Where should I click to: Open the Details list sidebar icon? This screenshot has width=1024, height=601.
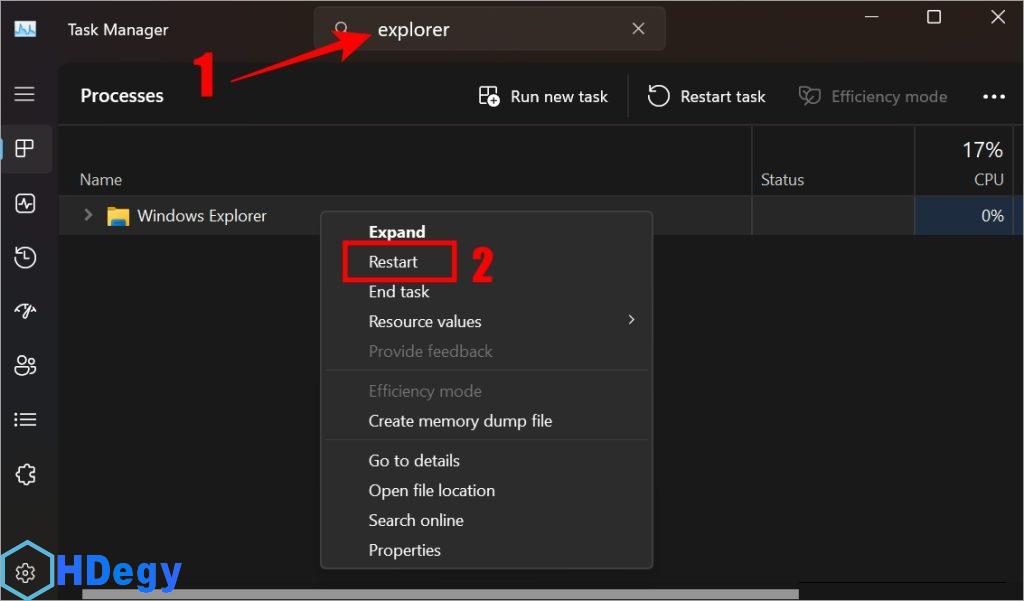25,420
